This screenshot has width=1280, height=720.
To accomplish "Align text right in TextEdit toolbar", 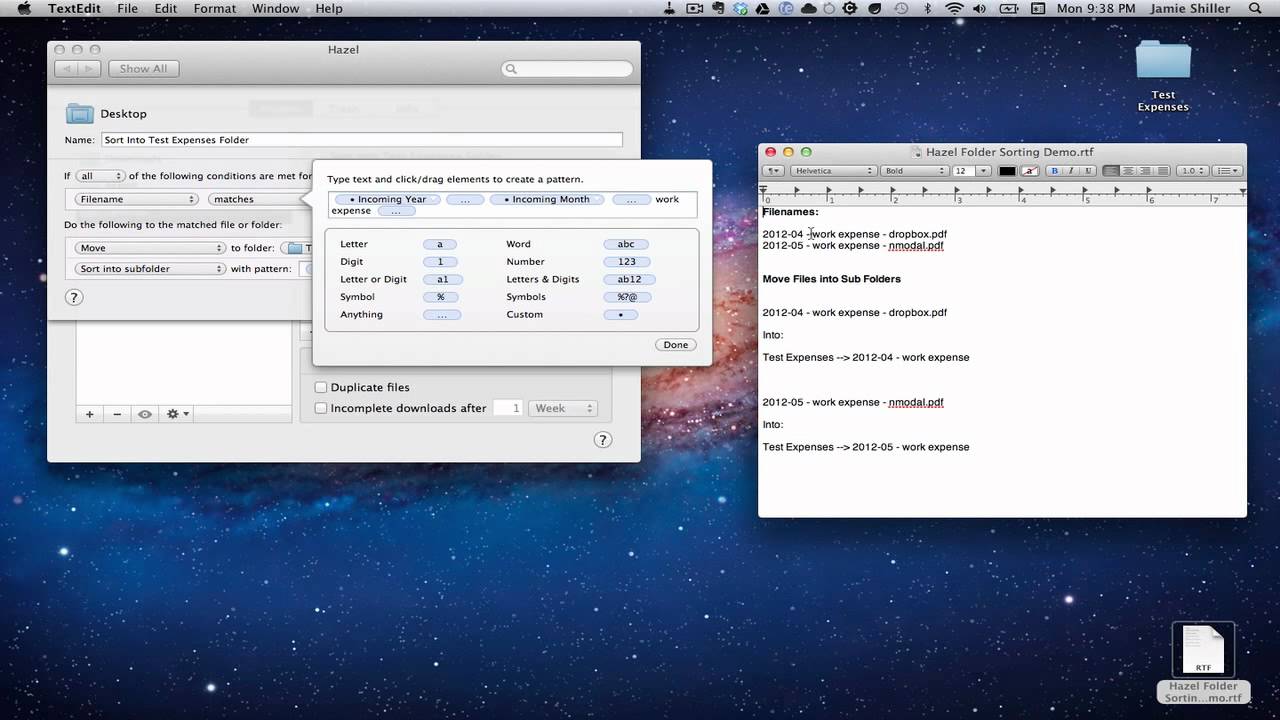I will click(1145, 171).
